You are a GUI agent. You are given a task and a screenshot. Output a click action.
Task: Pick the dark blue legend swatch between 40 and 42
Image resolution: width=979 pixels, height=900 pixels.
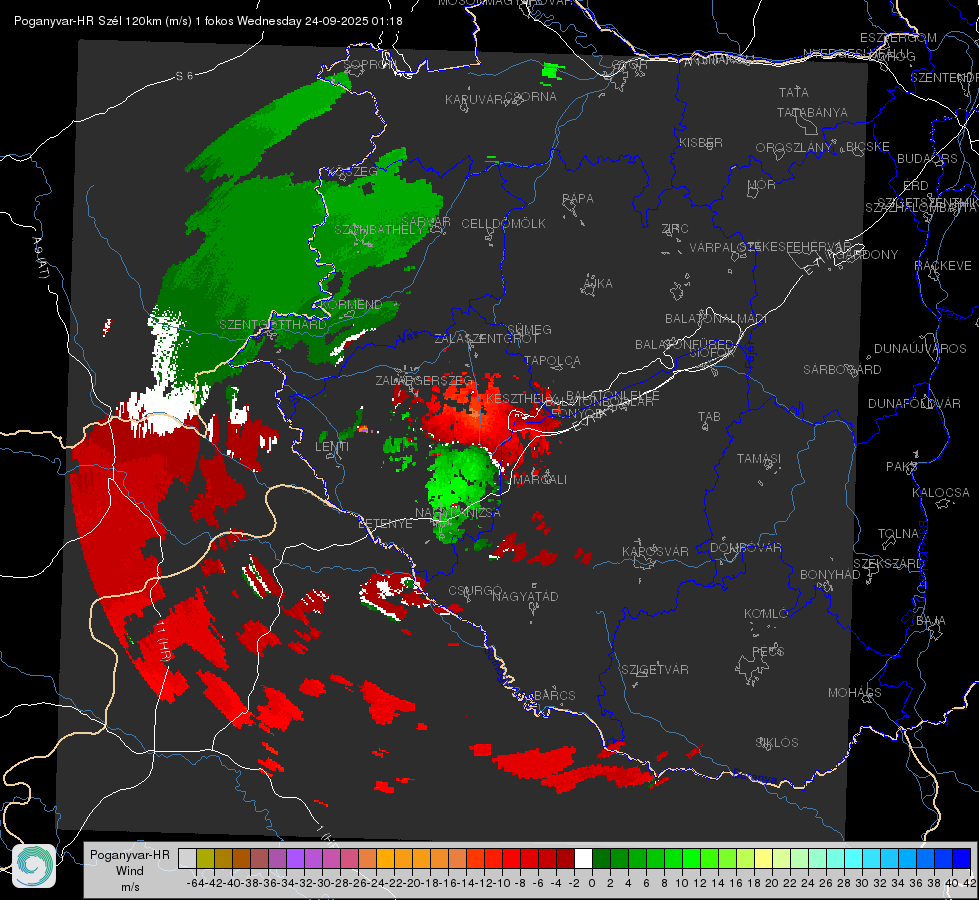tap(962, 858)
